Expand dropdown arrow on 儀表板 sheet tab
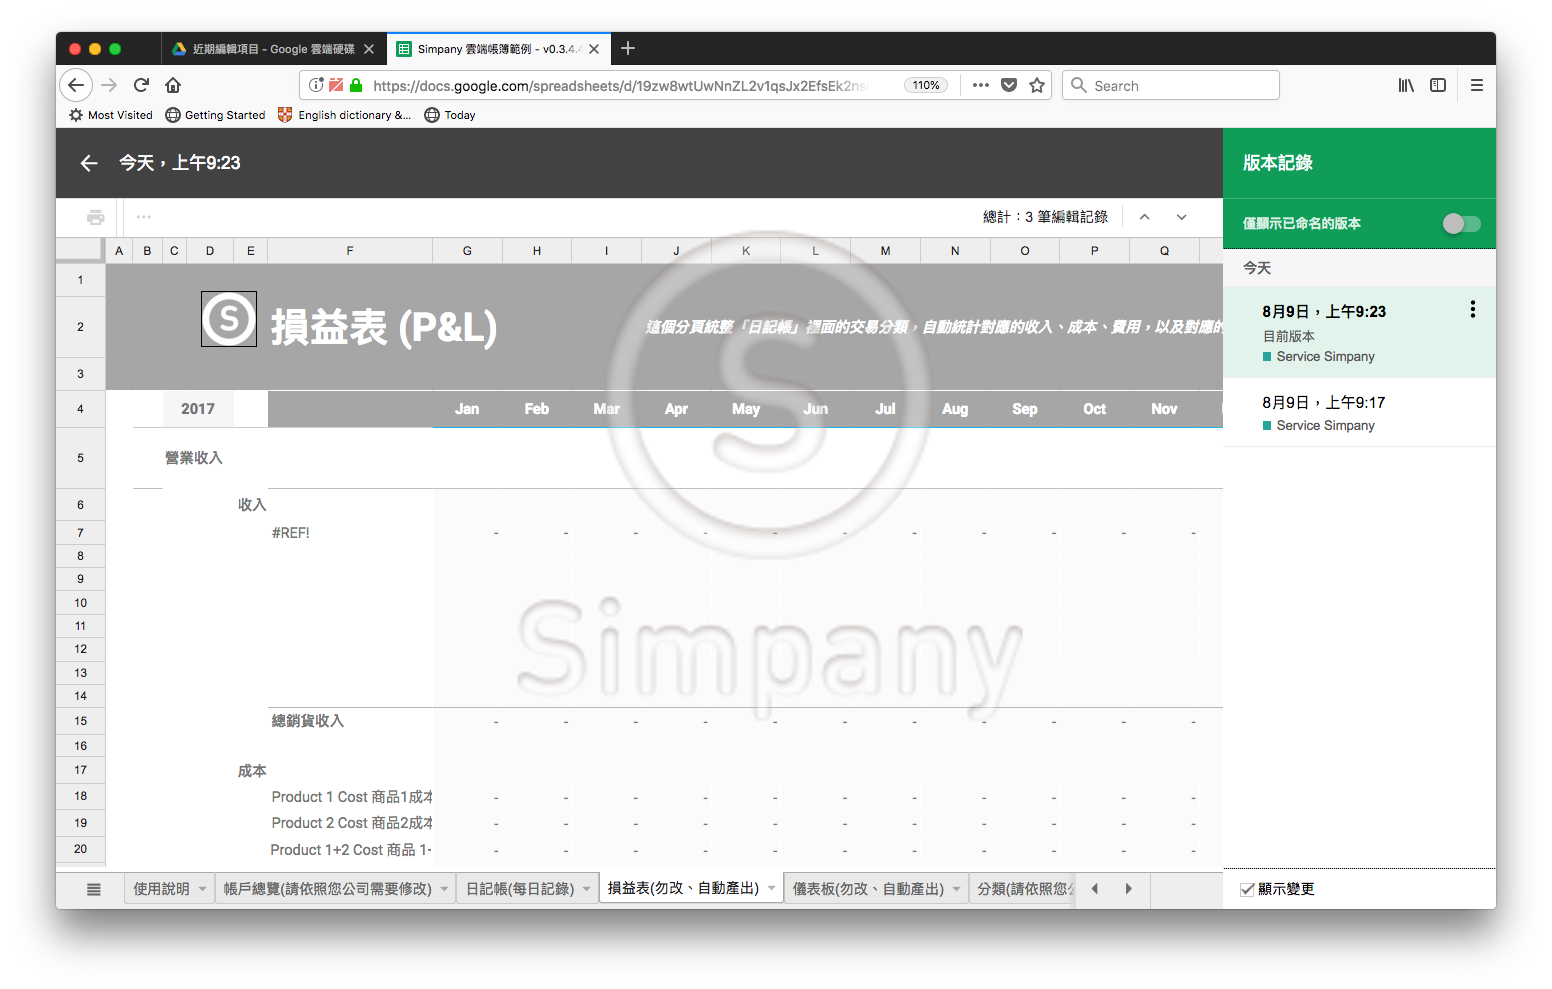Image resolution: width=1552 pixels, height=989 pixels. (x=956, y=889)
